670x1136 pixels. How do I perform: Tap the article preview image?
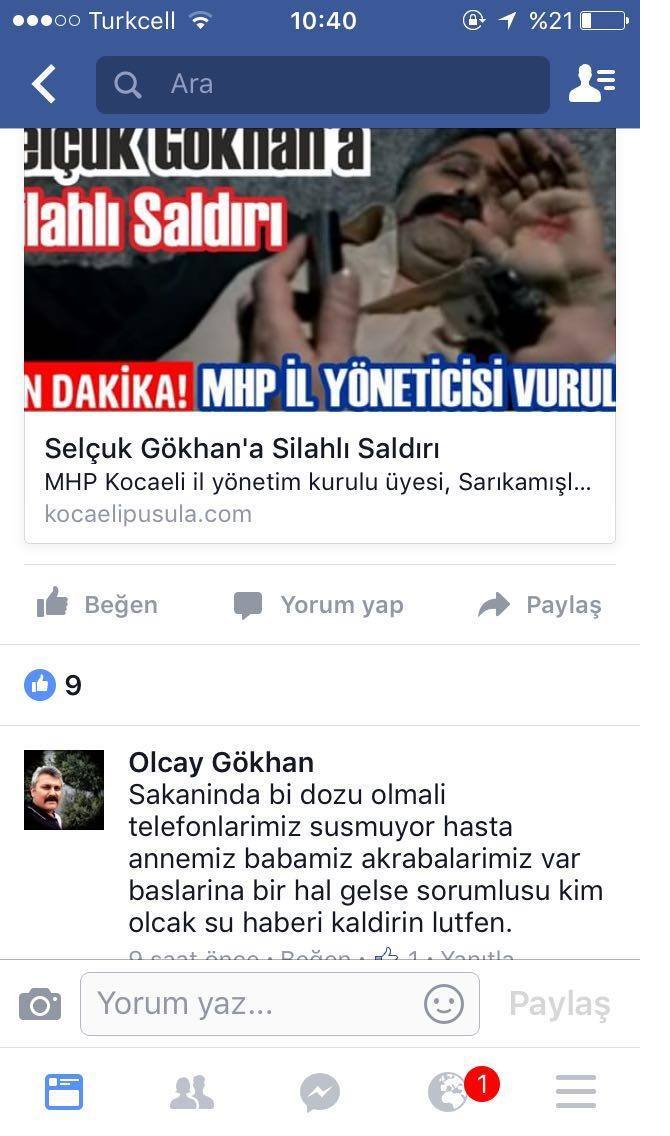(320, 270)
